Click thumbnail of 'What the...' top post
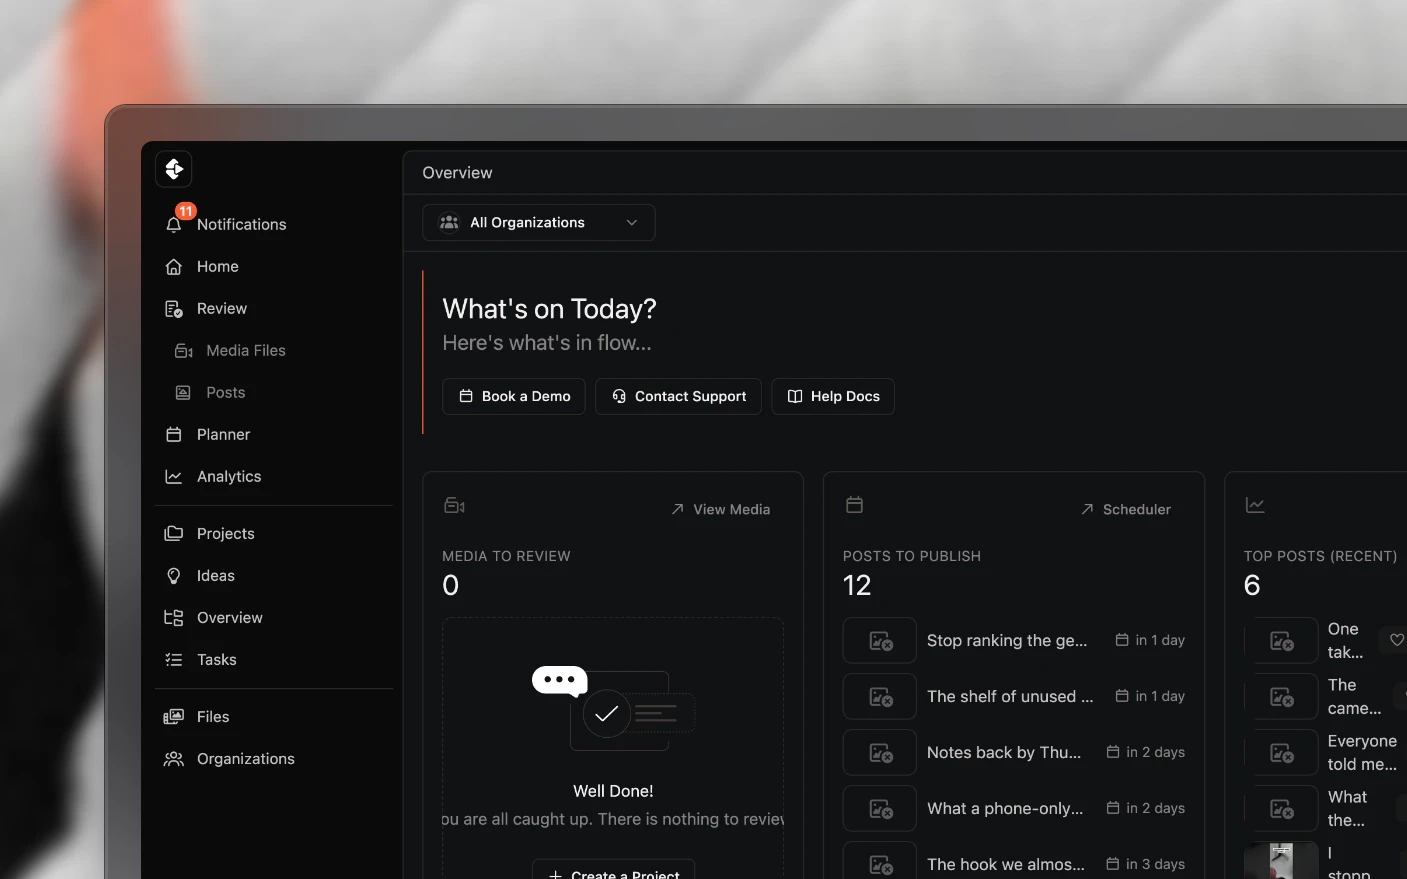1407x879 pixels. pyautogui.click(x=1281, y=809)
